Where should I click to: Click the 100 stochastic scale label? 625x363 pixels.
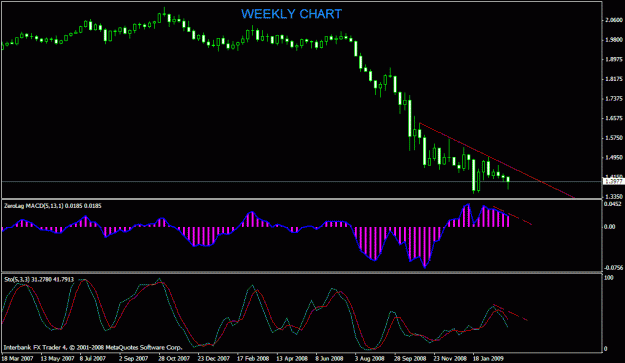click(609, 278)
